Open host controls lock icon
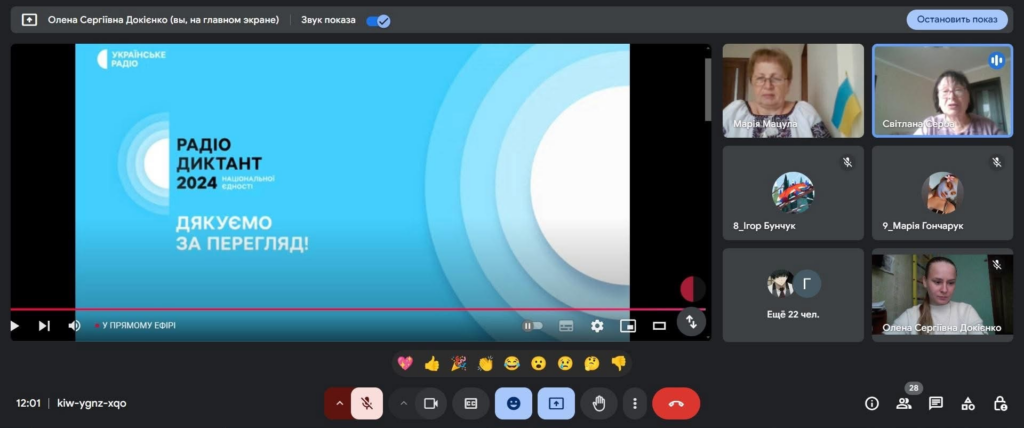The width and height of the screenshot is (1024, 428). point(1000,403)
